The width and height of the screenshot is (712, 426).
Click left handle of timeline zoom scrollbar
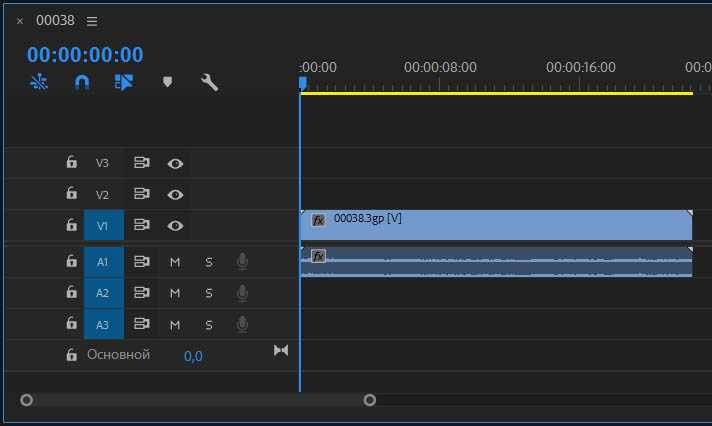coord(27,400)
